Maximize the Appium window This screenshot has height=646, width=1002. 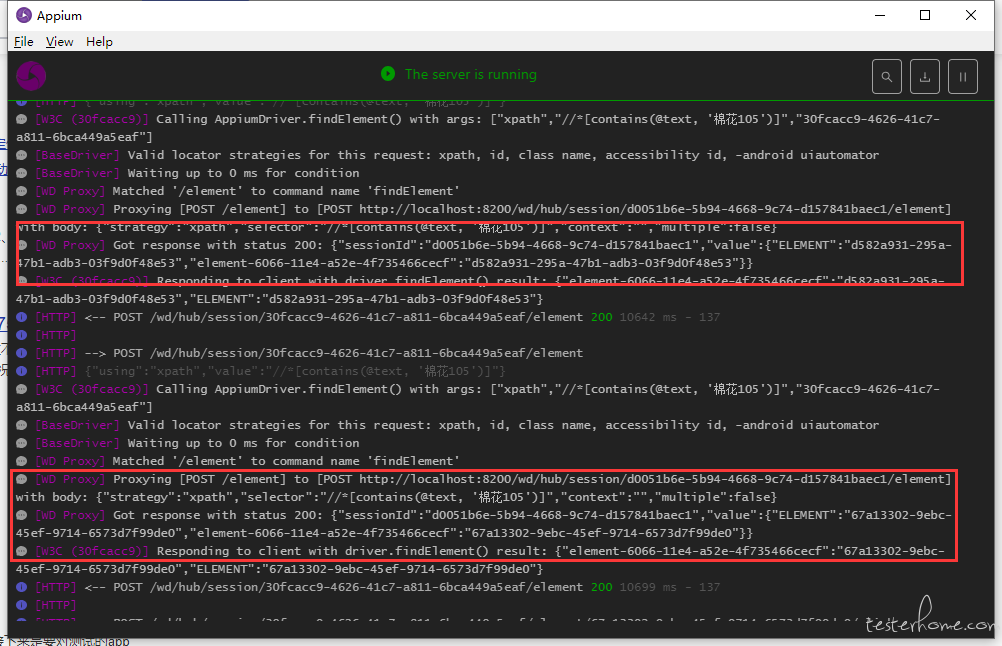point(925,15)
